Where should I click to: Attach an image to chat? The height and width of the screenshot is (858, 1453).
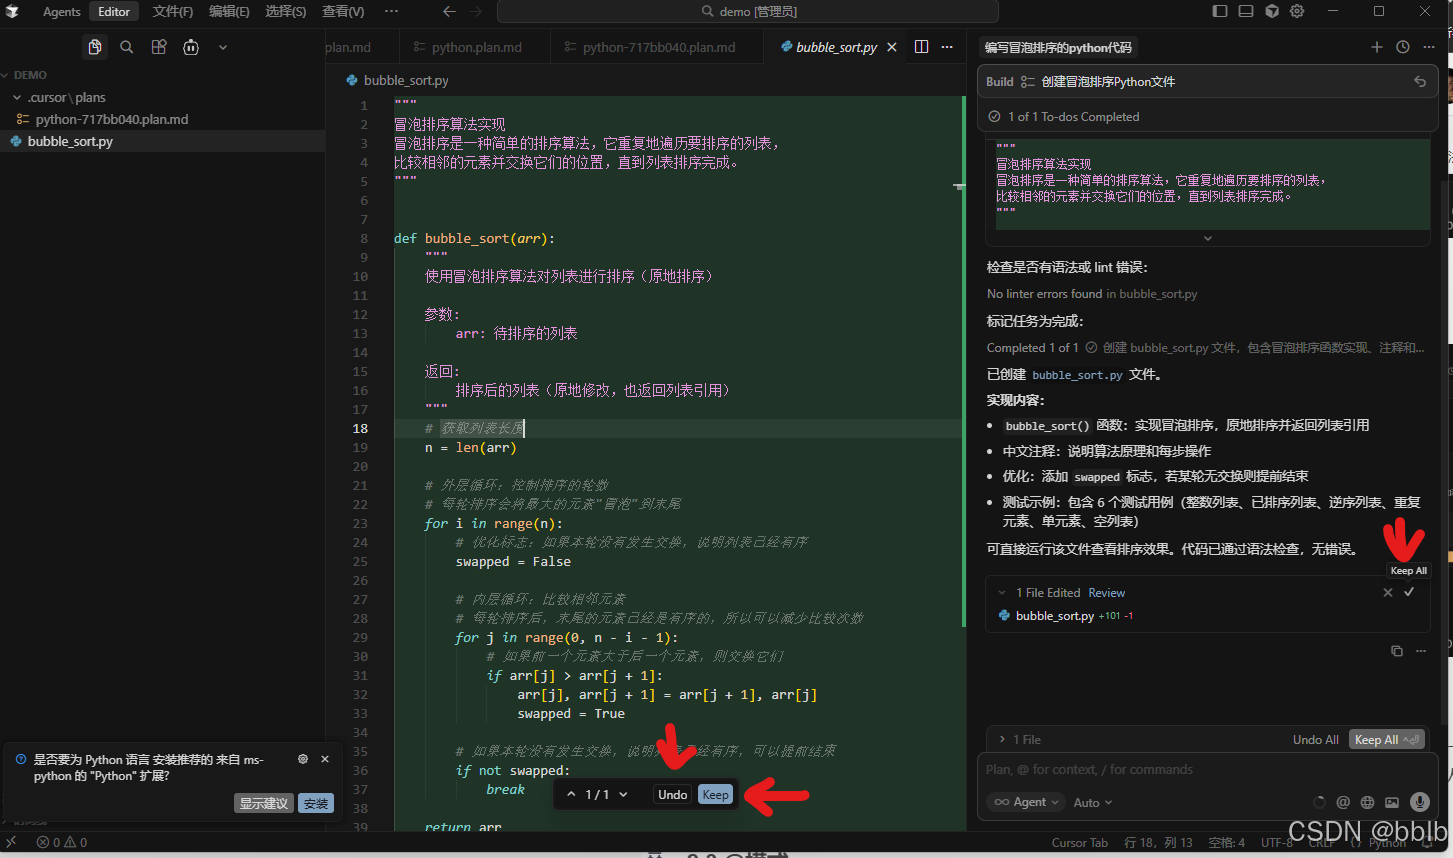(x=1392, y=802)
